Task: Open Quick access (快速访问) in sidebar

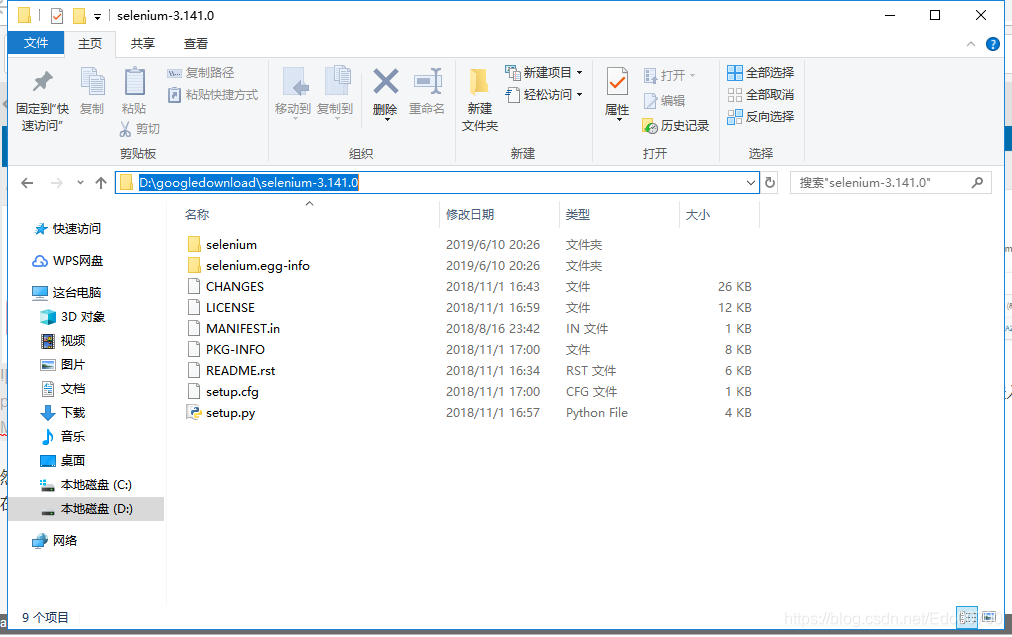Action: [68, 228]
